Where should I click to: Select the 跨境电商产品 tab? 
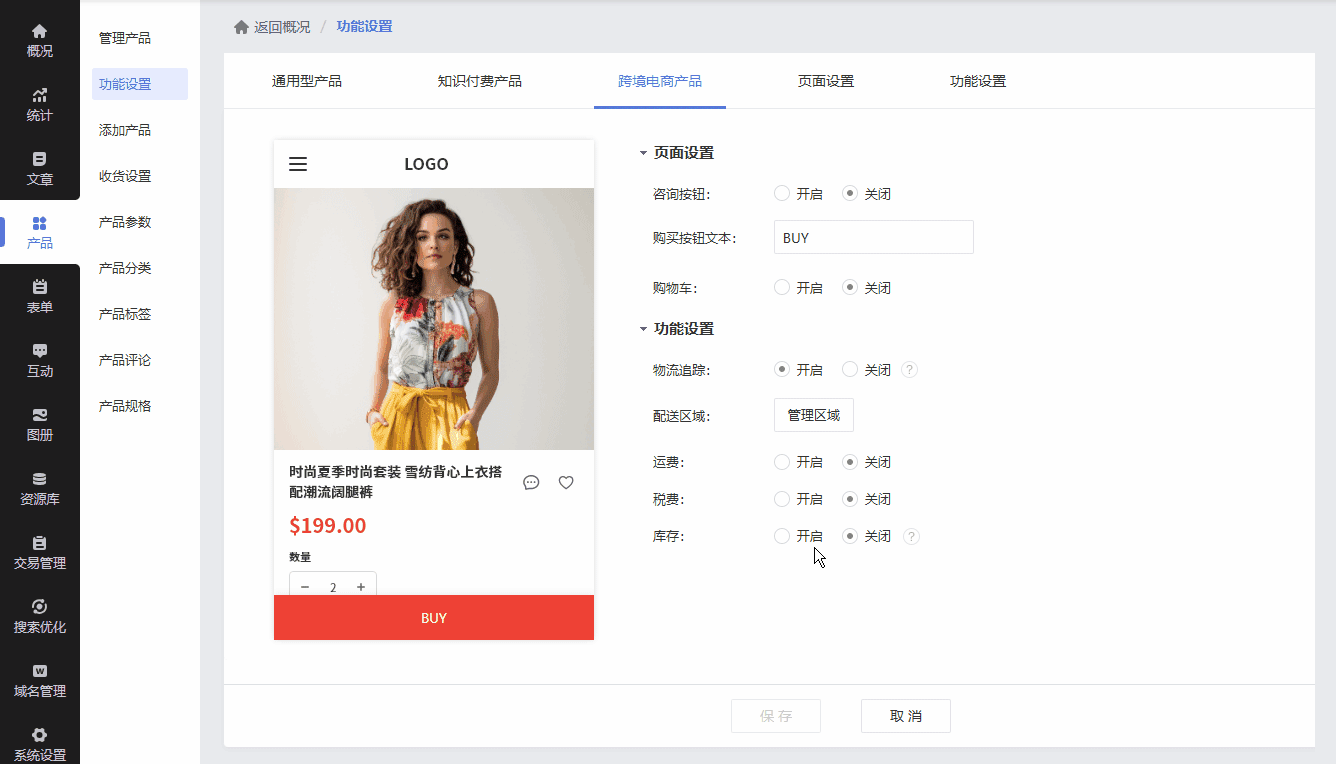tap(660, 81)
